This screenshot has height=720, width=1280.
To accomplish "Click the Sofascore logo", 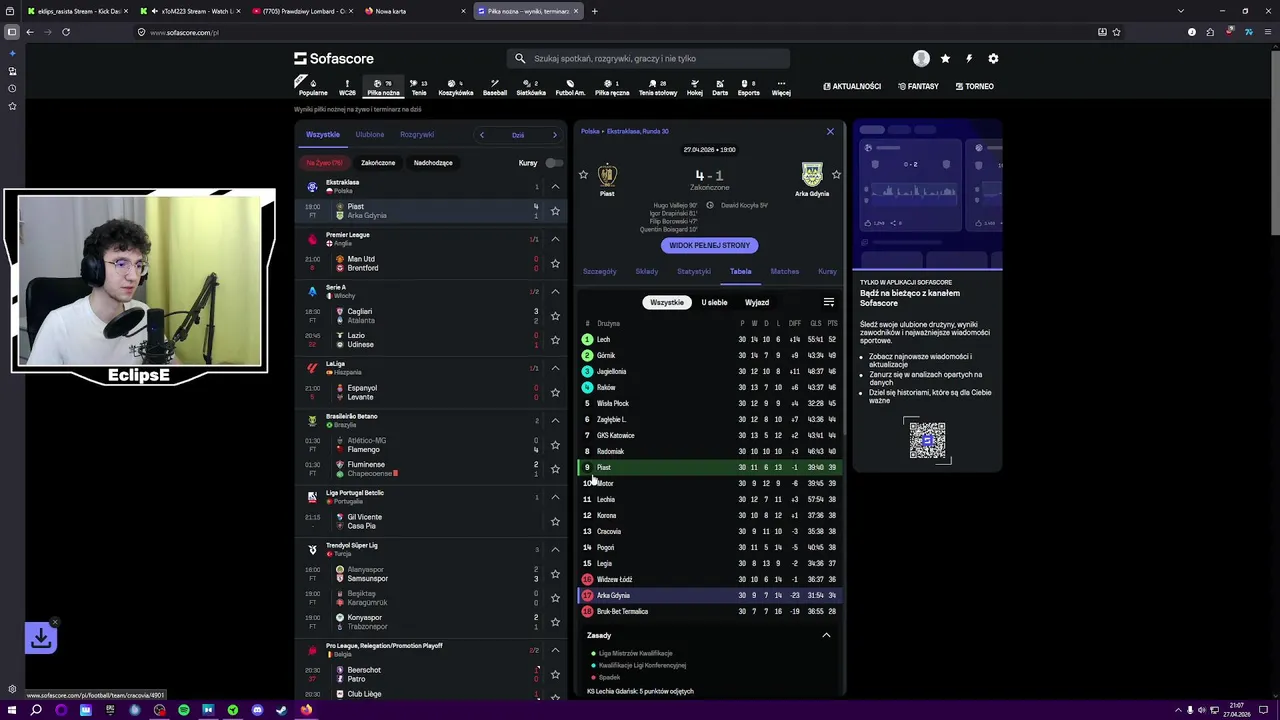I will pyautogui.click(x=334, y=59).
